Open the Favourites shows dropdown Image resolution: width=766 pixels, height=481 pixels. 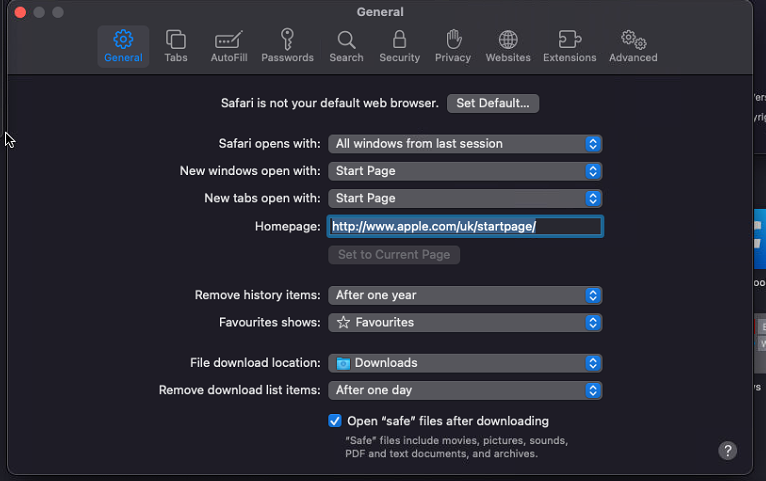[465, 323]
